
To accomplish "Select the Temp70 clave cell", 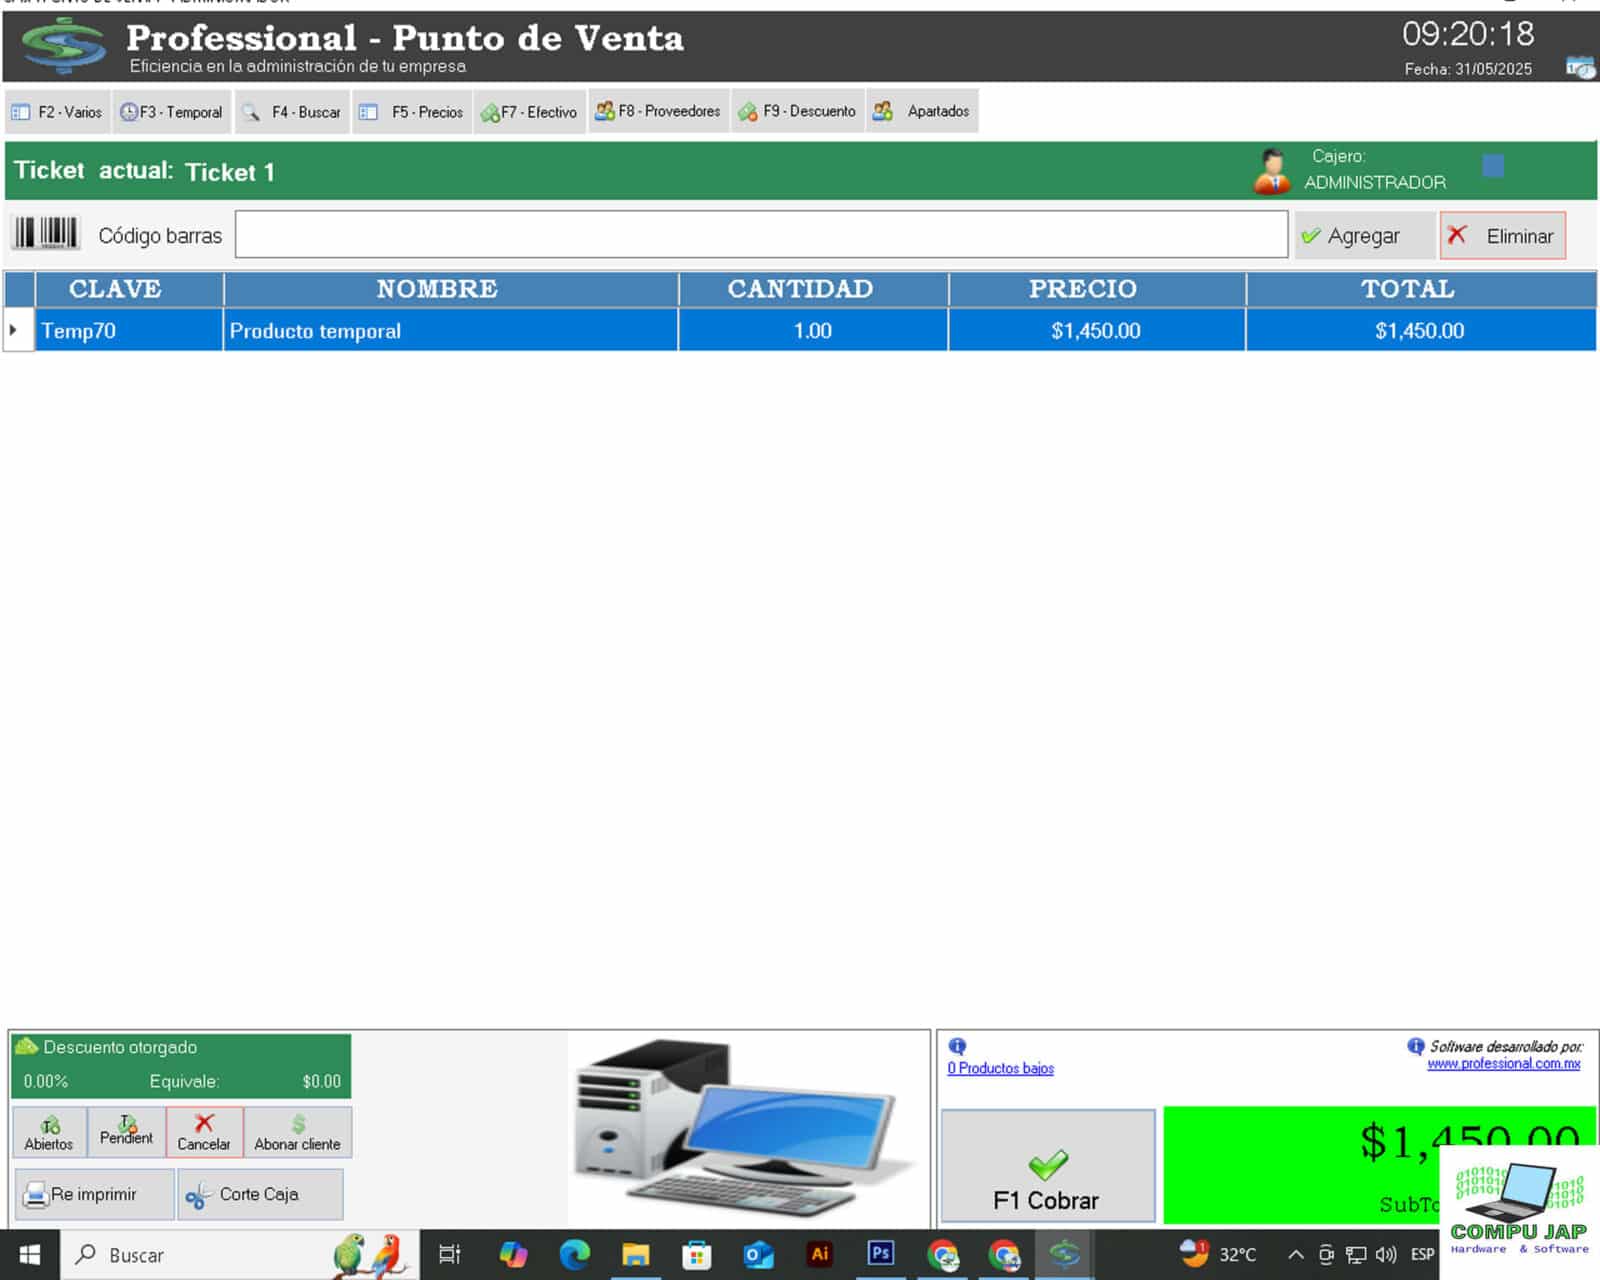I will pyautogui.click(x=129, y=331).
